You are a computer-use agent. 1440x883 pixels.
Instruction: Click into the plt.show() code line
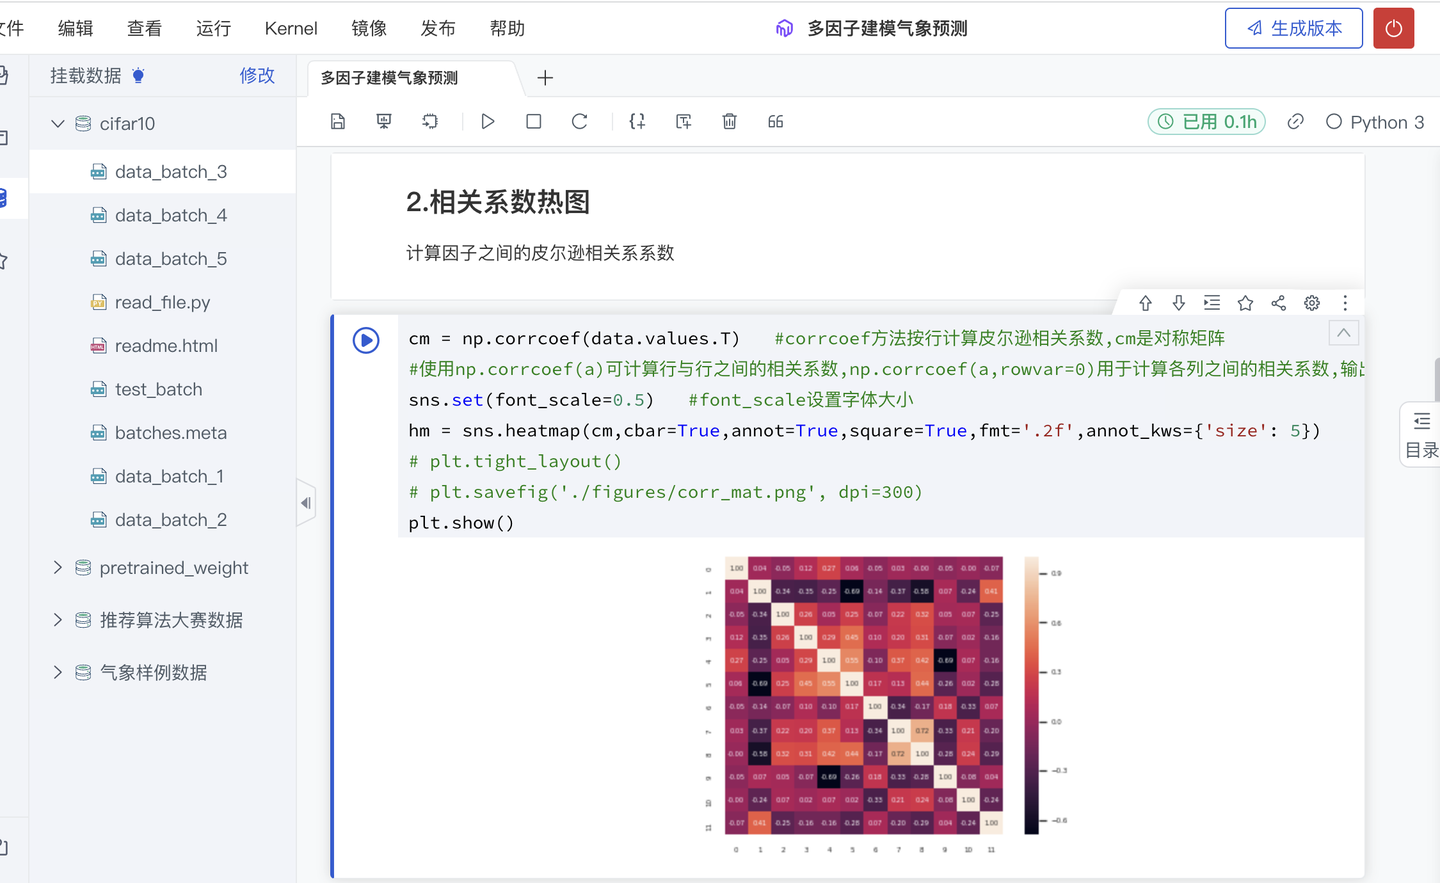click(x=461, y=522)
